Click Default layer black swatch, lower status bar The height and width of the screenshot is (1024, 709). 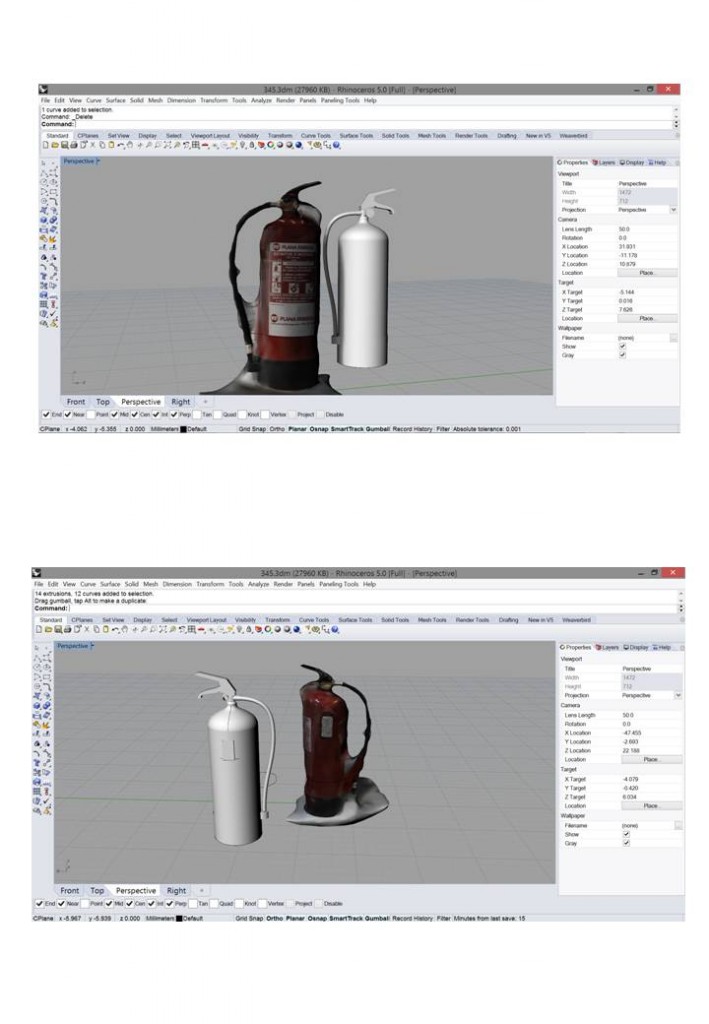tap(179, 918)
